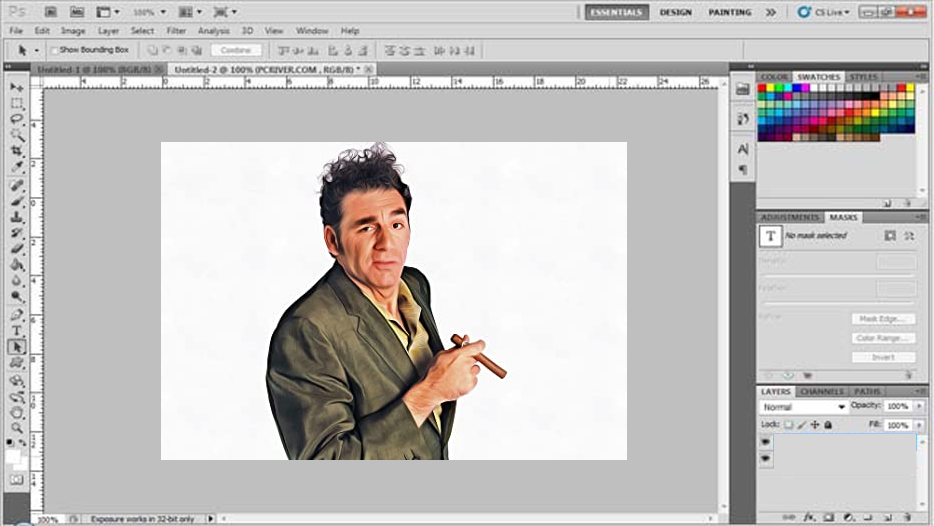Switch to the Adjustments tab
The width and height of the screenshot is (934, 526).
click(790, 217)
